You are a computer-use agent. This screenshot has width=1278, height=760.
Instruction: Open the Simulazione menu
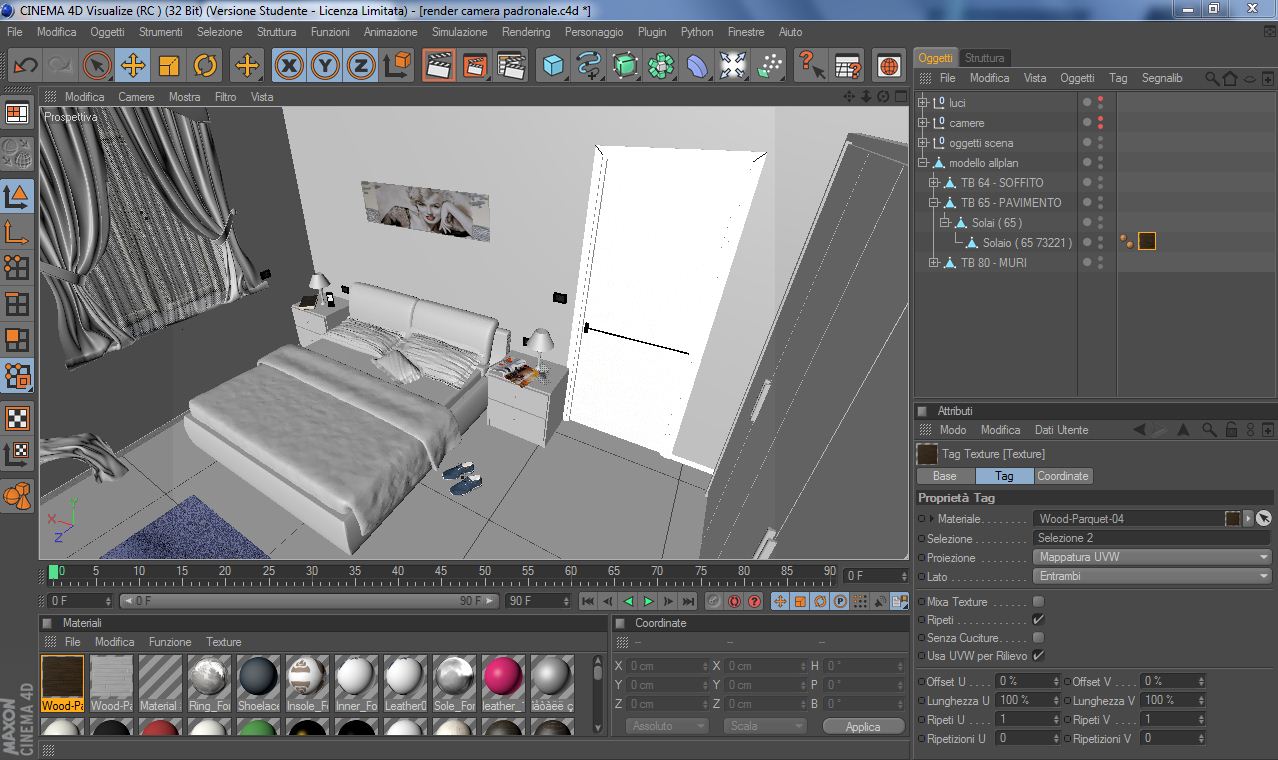[x=459, y=32]
